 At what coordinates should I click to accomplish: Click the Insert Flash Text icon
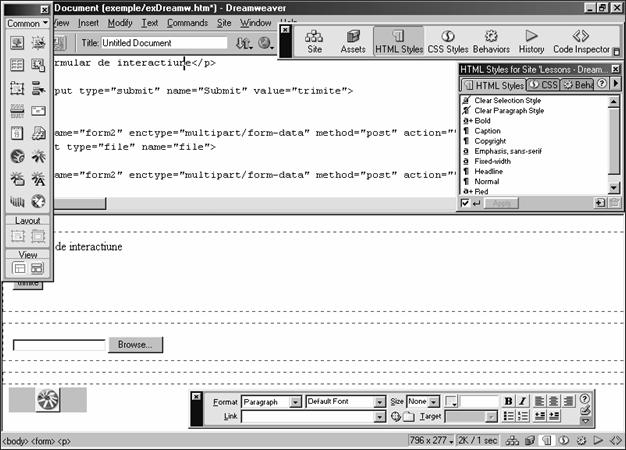38,179
